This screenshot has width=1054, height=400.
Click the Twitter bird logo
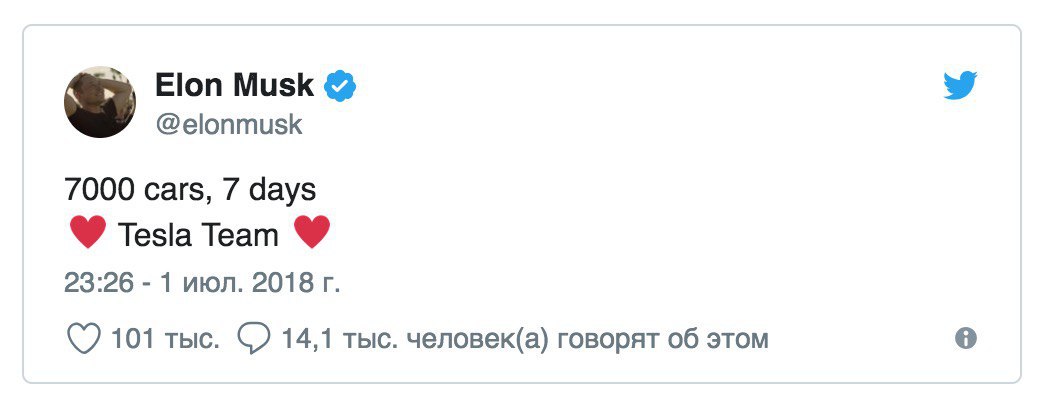pyautogui.click(x=961, y=86)
